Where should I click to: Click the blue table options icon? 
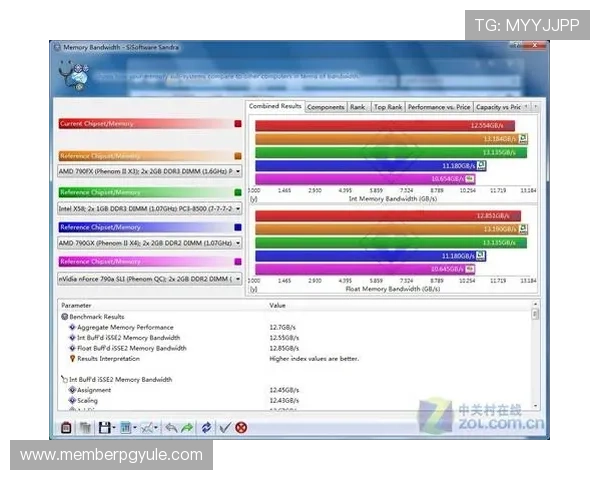point(126,428)
